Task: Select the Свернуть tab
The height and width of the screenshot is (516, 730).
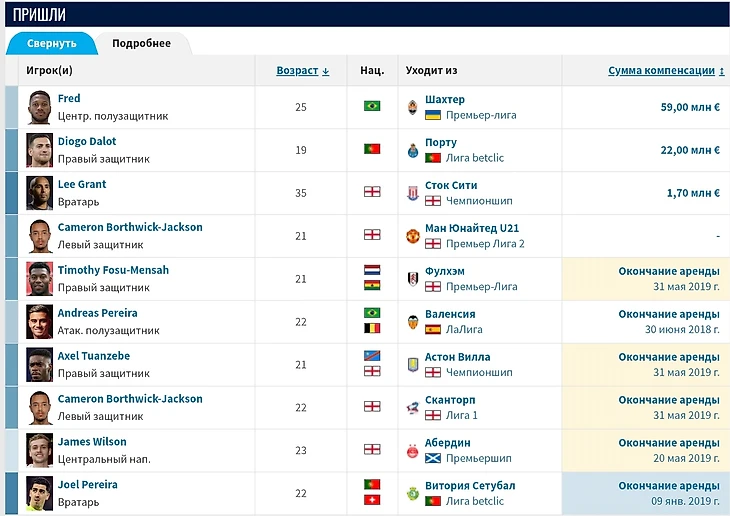Action: (51, 44)
